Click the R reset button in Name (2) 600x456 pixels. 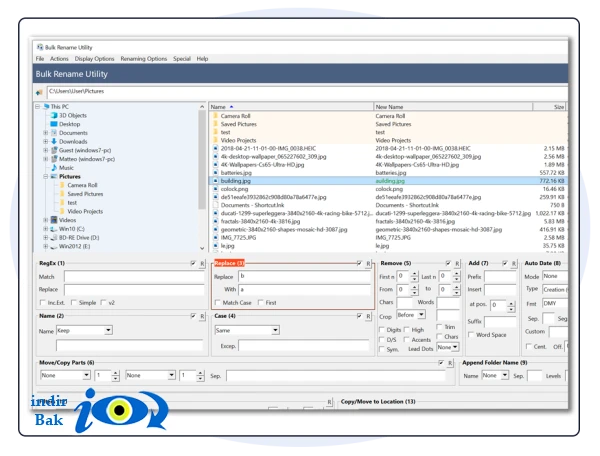(x=202, y=316)
